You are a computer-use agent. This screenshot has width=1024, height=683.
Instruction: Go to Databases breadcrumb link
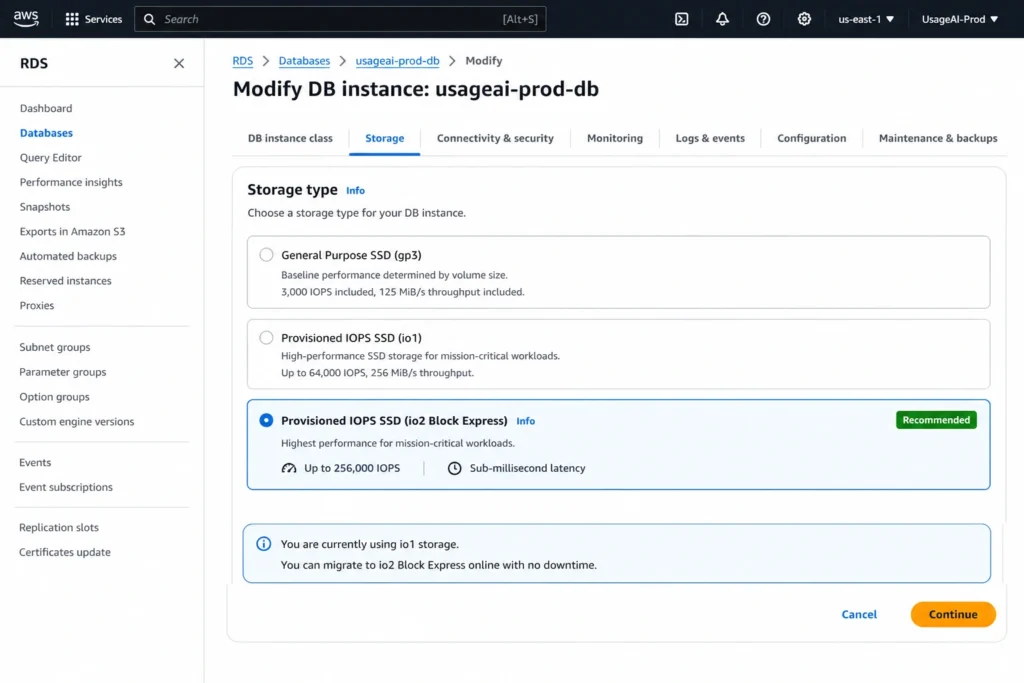(x=304, y=61)
